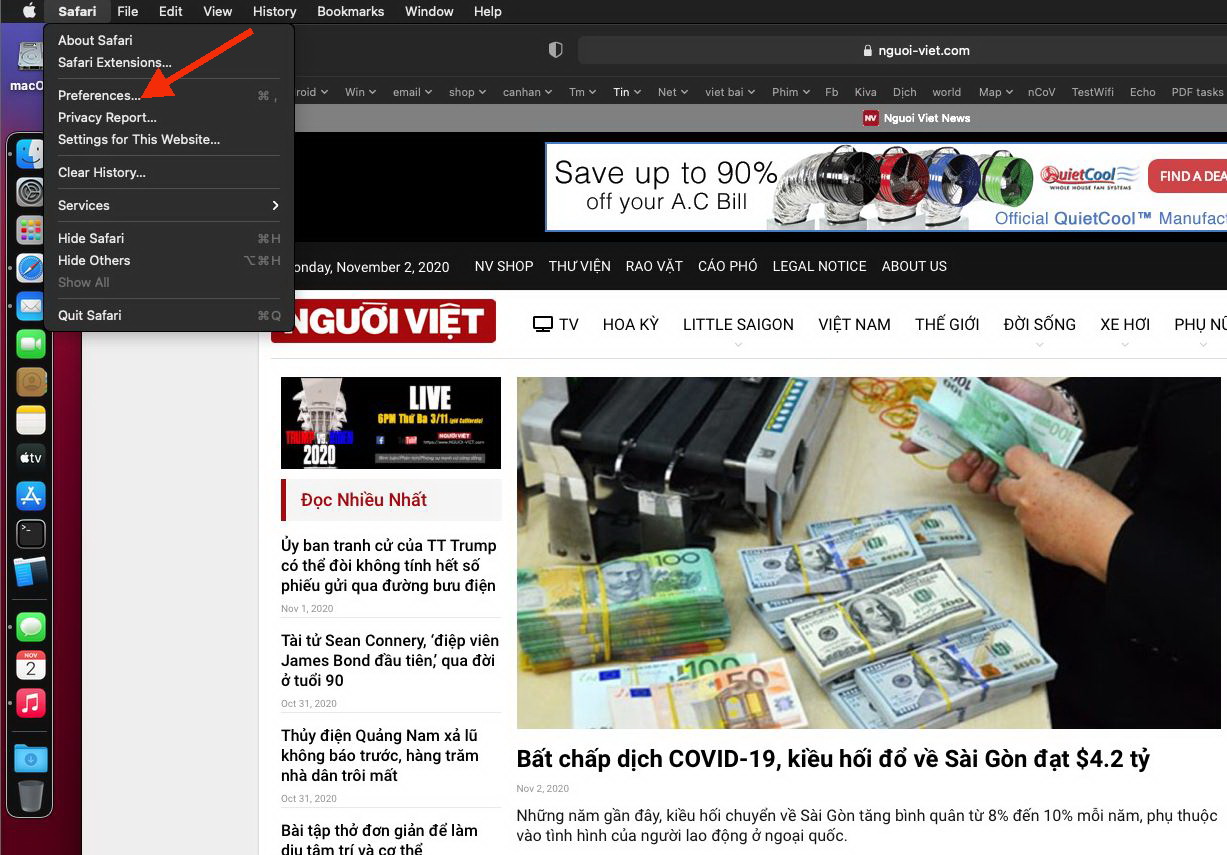The width and height of the screenshot is (1227, 855).
Task: Open the LITTLE SAIGON section link
Action: (x=738, y=324)
